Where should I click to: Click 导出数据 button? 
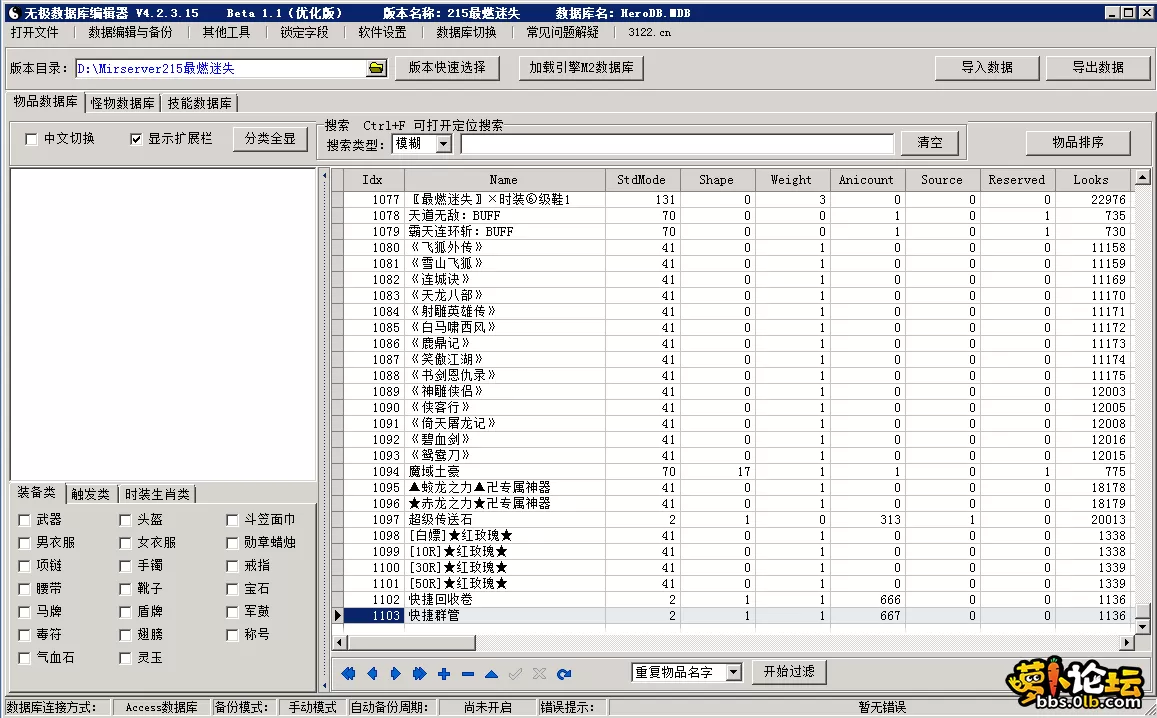(1098, 68)
